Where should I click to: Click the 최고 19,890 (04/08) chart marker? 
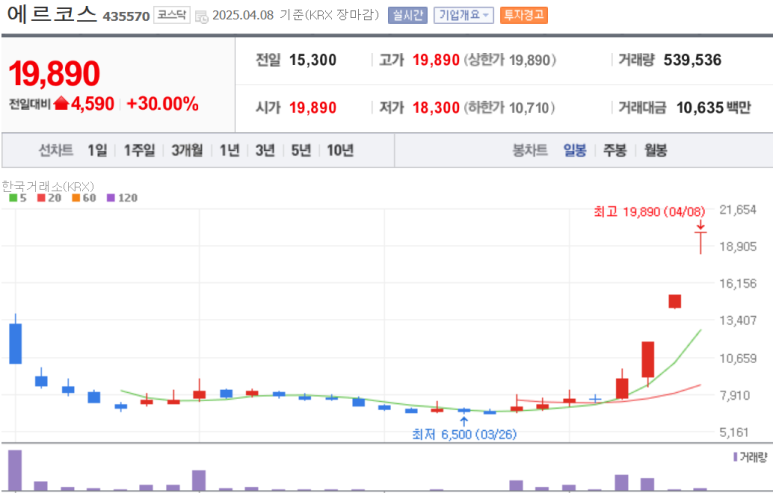[649, 212]
